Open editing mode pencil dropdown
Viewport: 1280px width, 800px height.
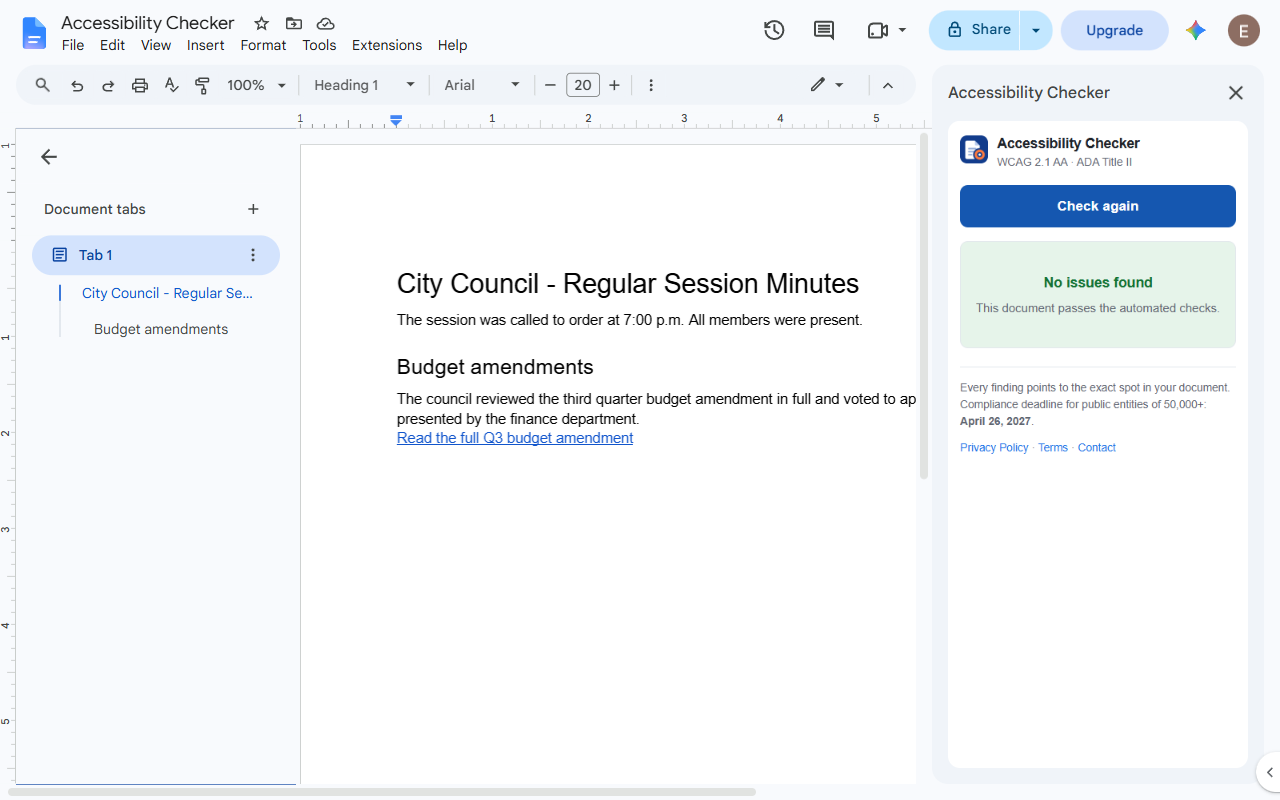pyautogui.click(x=828, y=85)
